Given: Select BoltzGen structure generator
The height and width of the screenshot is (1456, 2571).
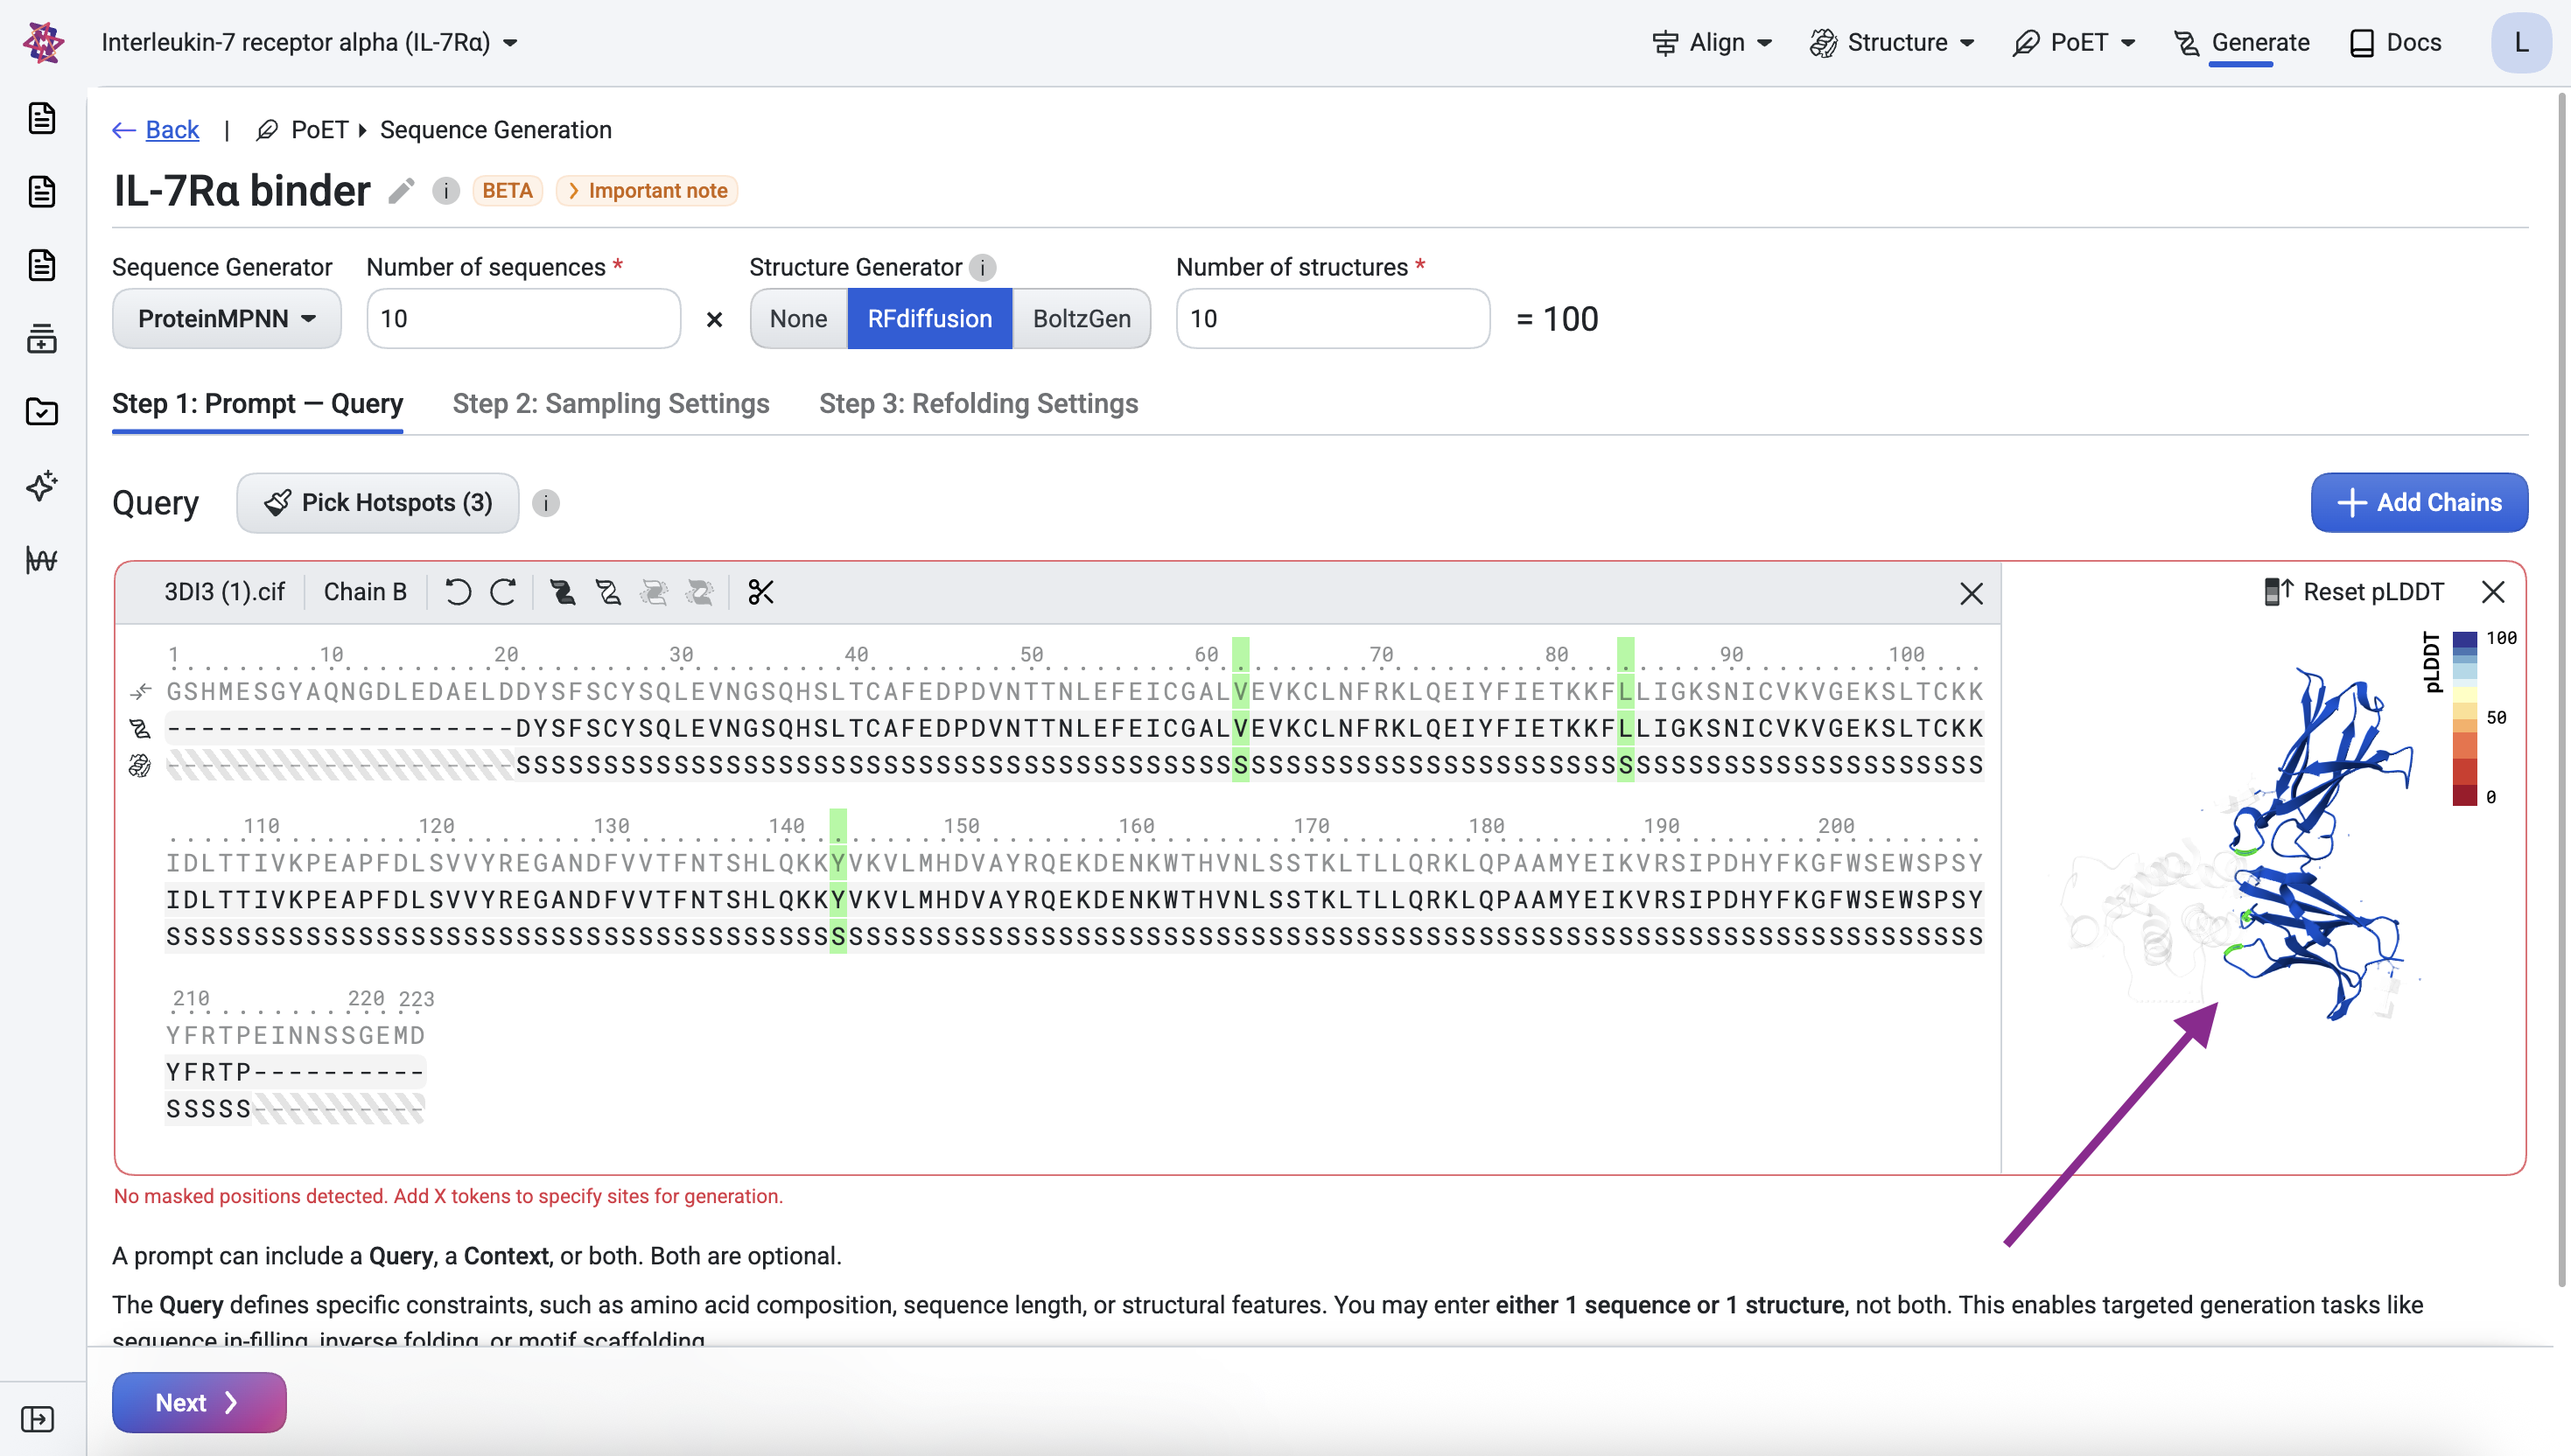Looking at the screenshot, I should [1082, 318].
